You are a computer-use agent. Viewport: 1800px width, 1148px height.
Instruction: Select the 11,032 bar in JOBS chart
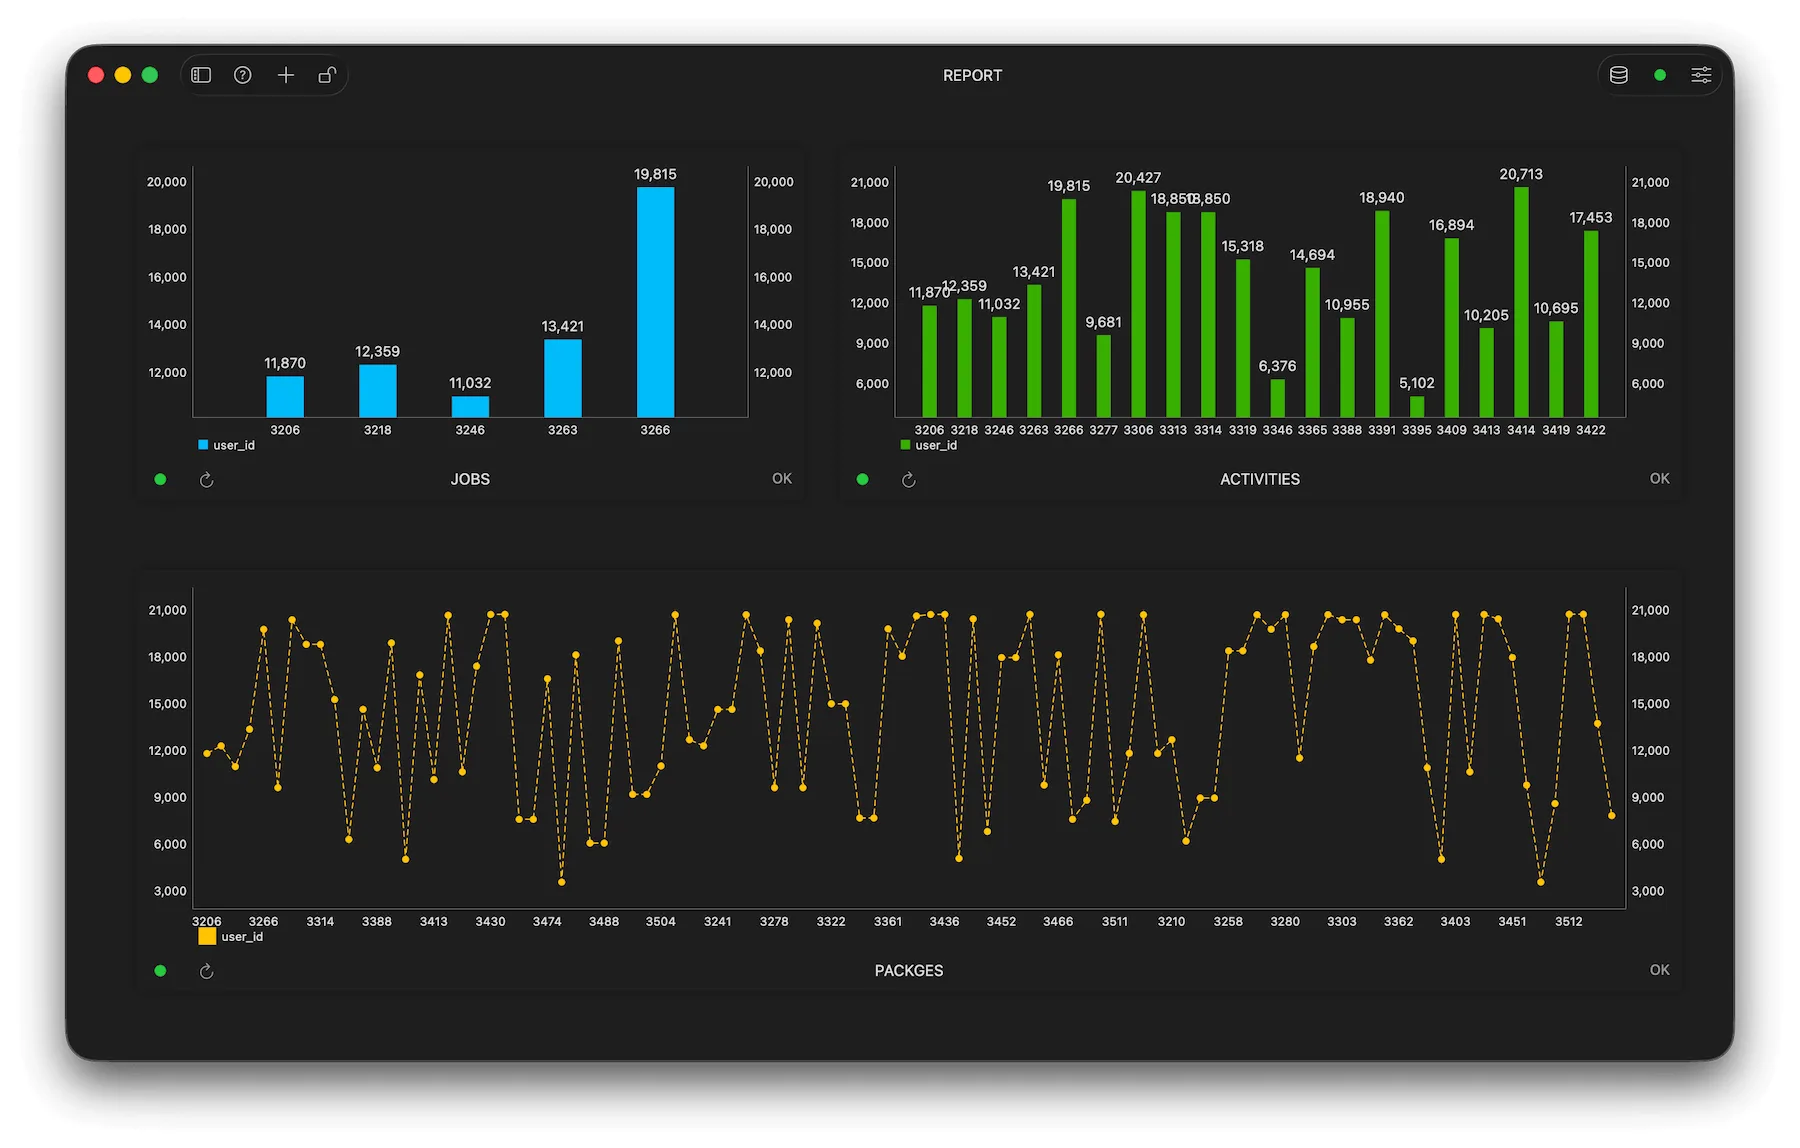(470, 407)
